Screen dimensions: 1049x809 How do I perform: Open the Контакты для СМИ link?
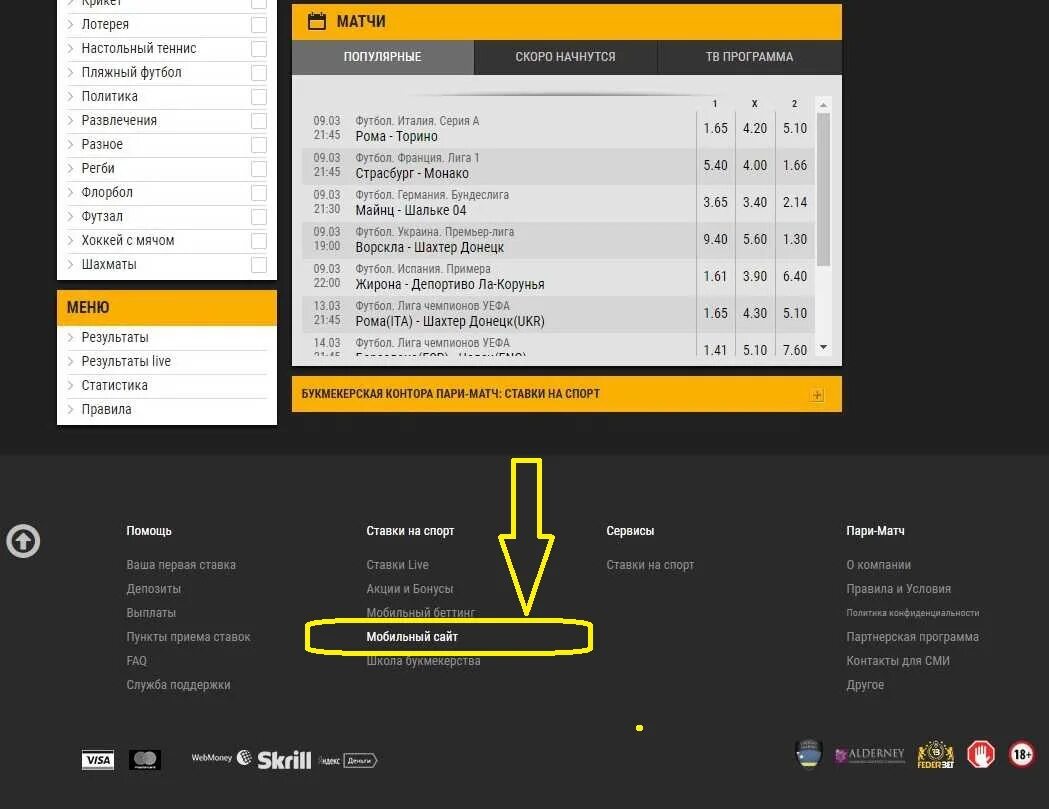(x=898, y=660)
